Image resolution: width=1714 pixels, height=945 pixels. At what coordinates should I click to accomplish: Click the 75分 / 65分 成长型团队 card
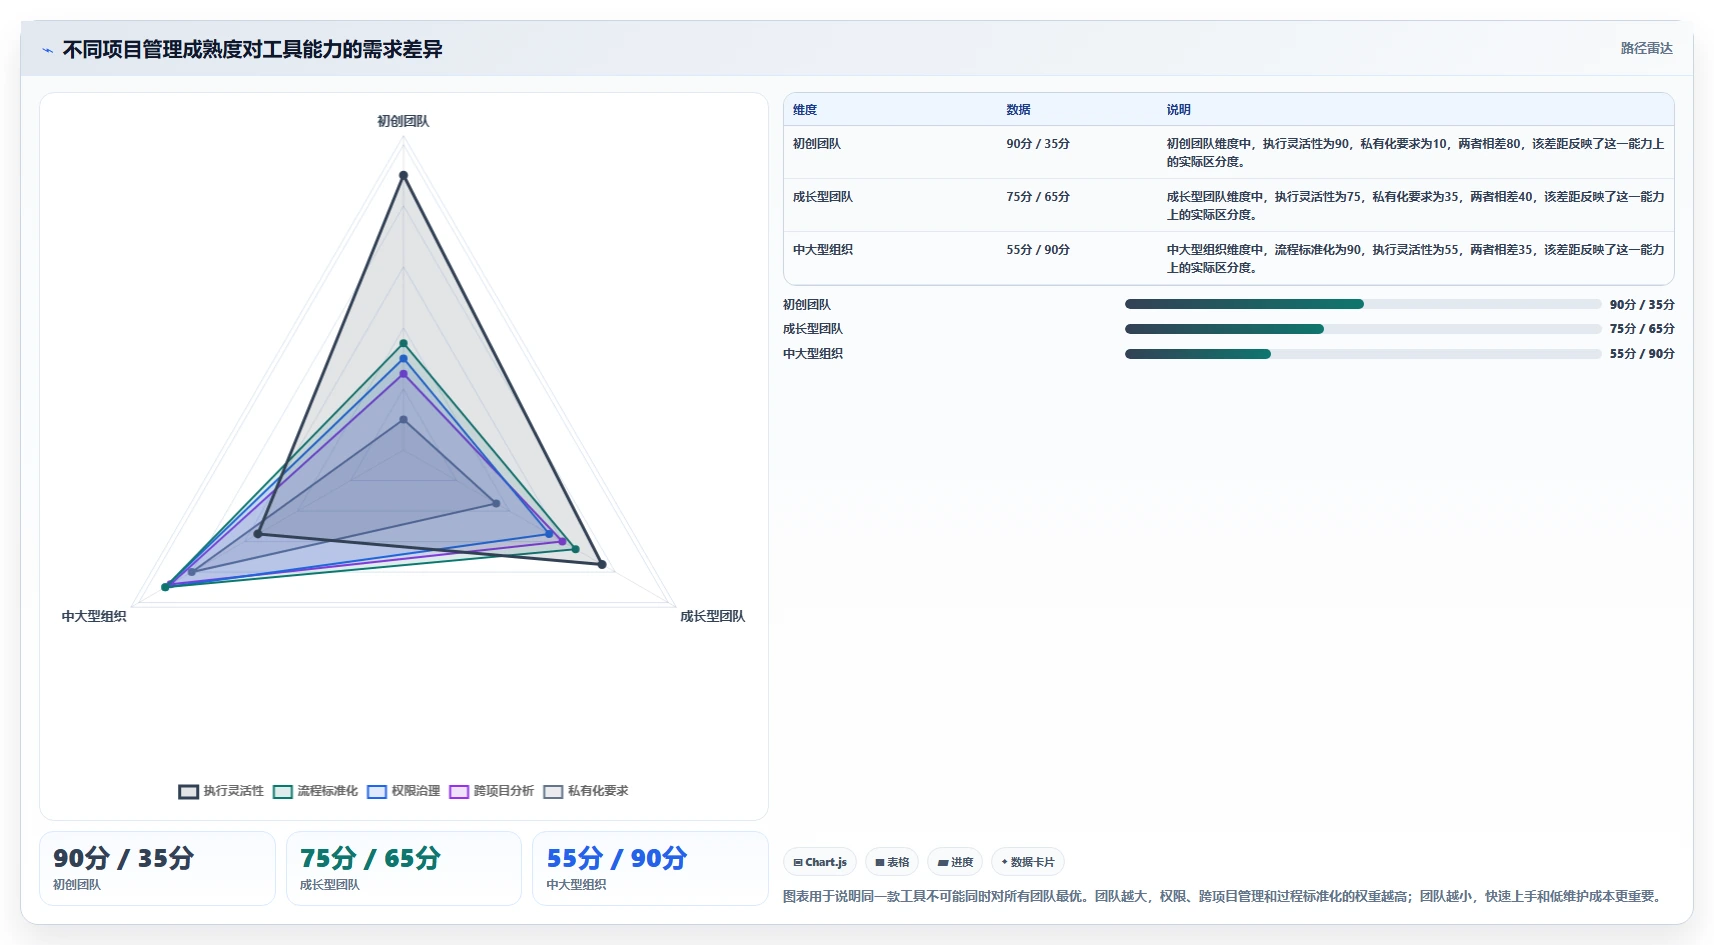click(404, 868)
